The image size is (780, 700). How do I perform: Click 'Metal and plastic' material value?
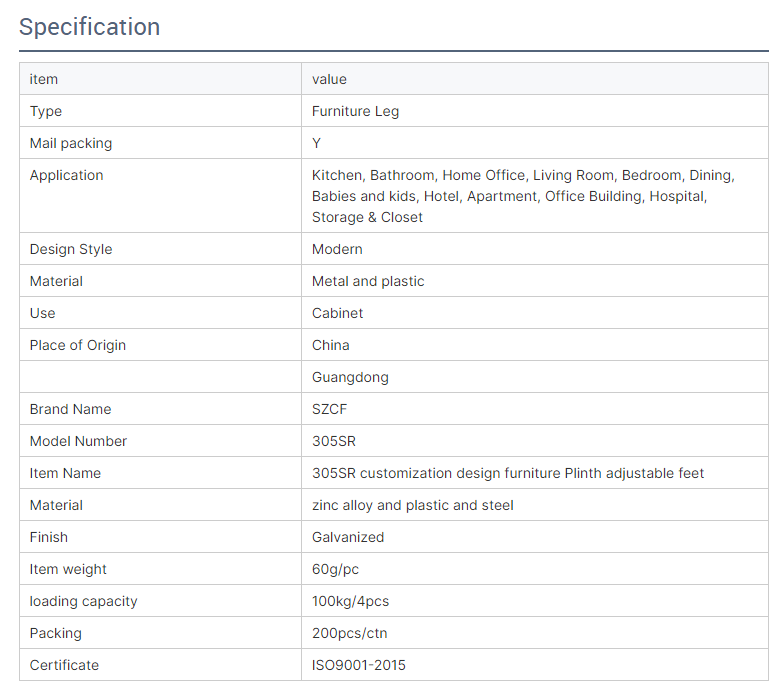coord(368,282)
